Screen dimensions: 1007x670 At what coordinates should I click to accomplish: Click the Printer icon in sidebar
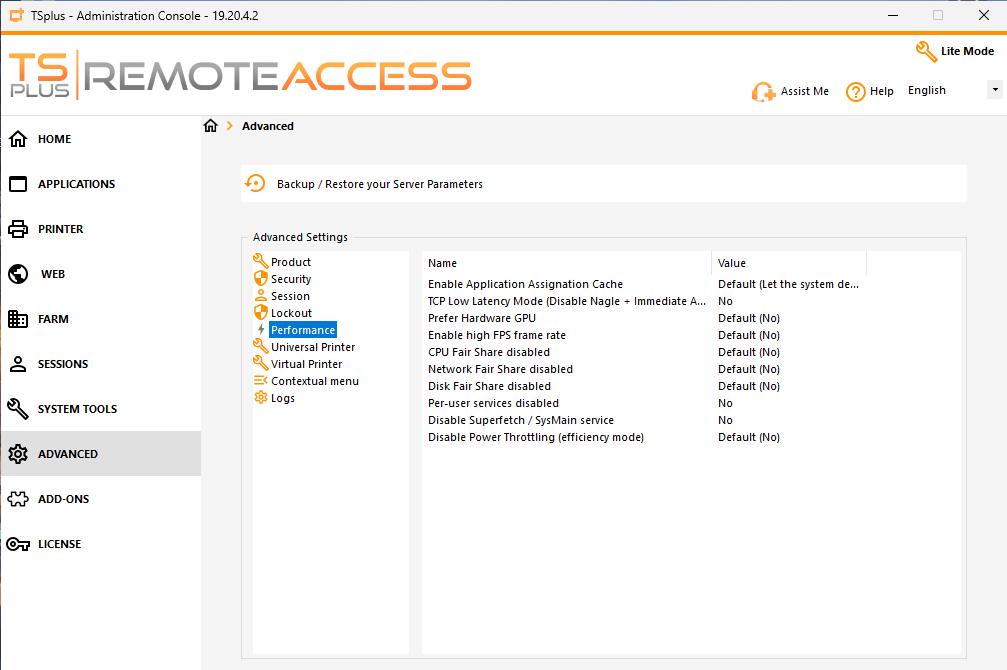(18, 229)
